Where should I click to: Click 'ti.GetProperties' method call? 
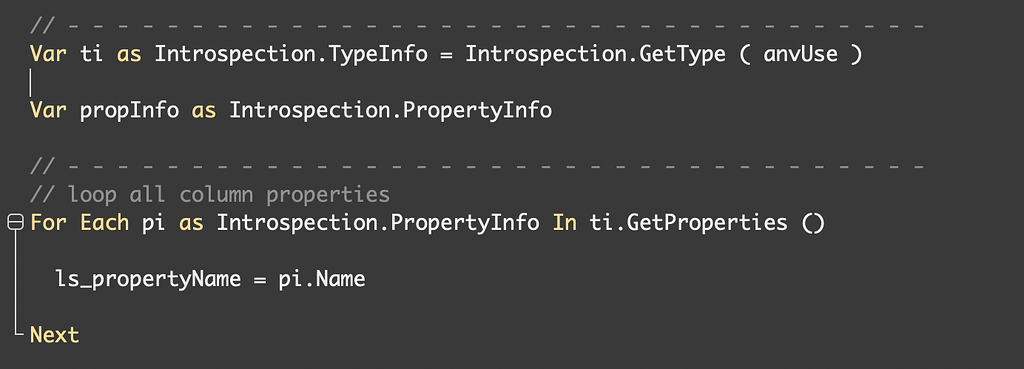pos(688,223)
